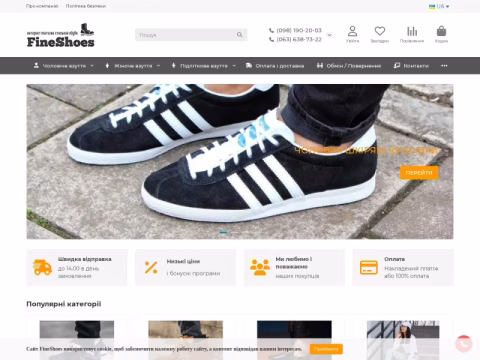Image resolution: width=480 pixels, height=360 pixels.
Task: Open the wishlist heart icon
Action: coord(380,31)
